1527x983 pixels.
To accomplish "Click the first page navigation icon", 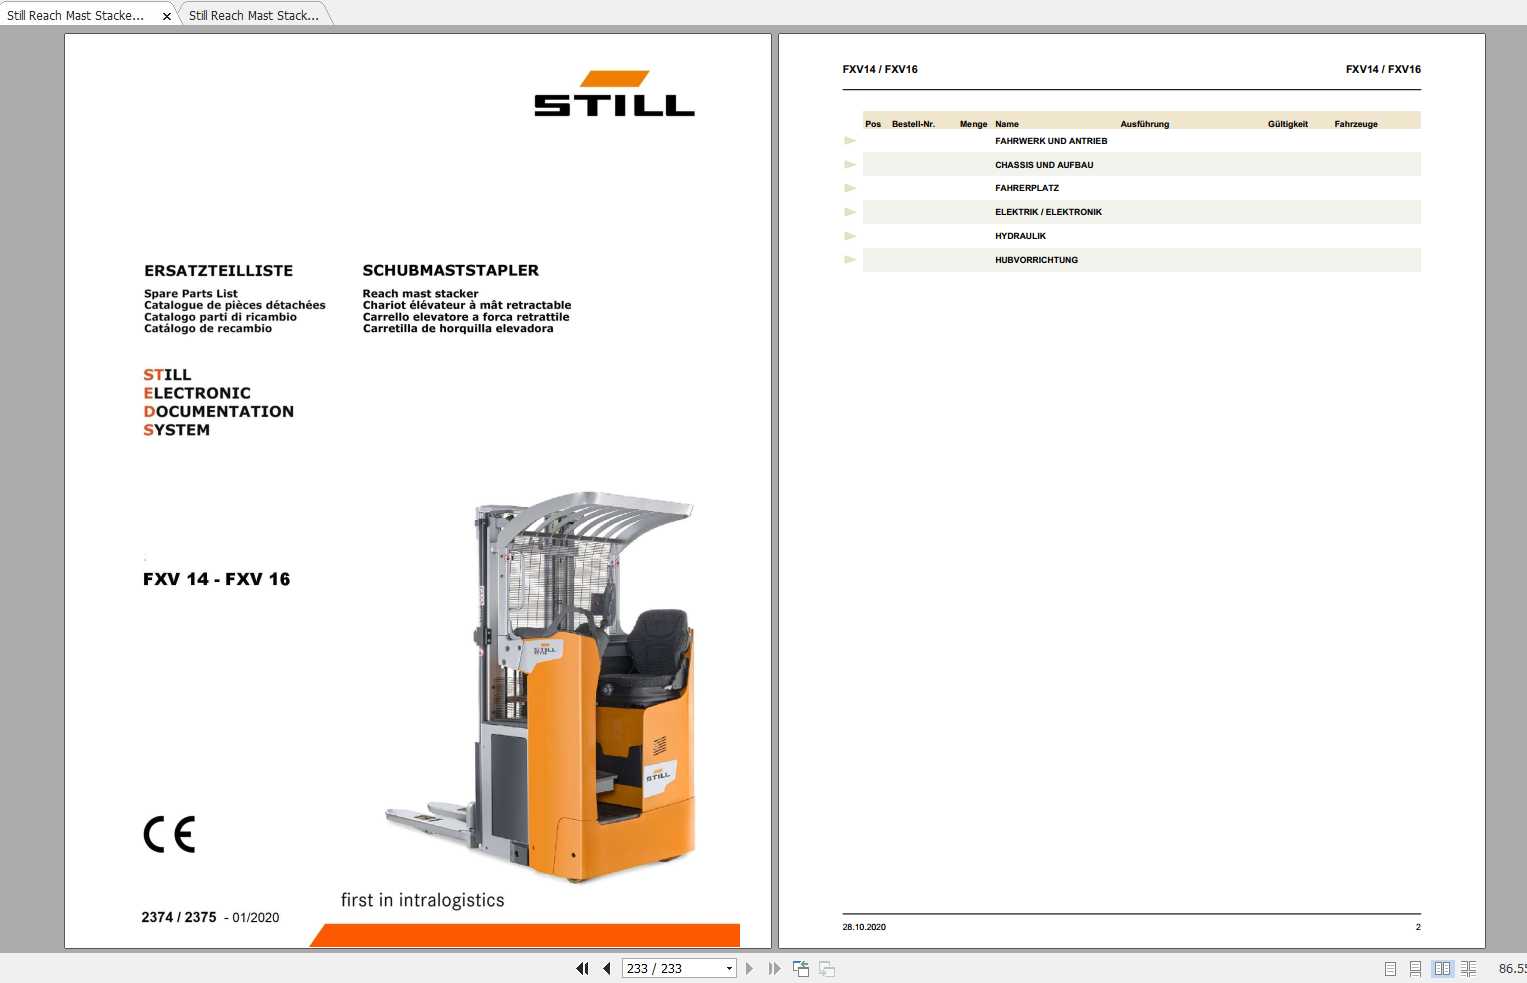I will [582, 968].
